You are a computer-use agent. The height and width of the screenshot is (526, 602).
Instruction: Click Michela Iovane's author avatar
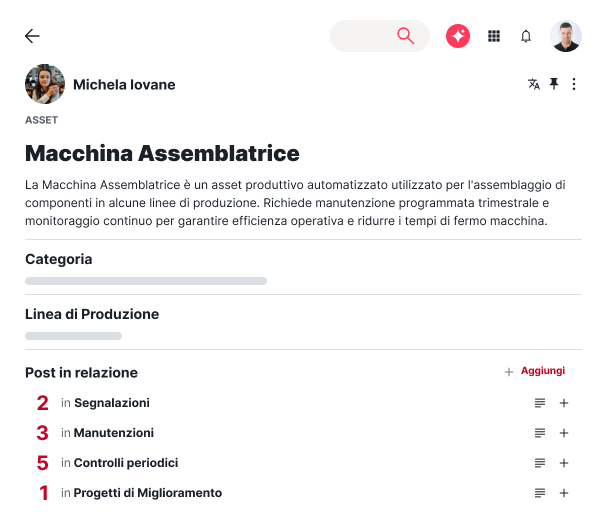tap(45, 84)
